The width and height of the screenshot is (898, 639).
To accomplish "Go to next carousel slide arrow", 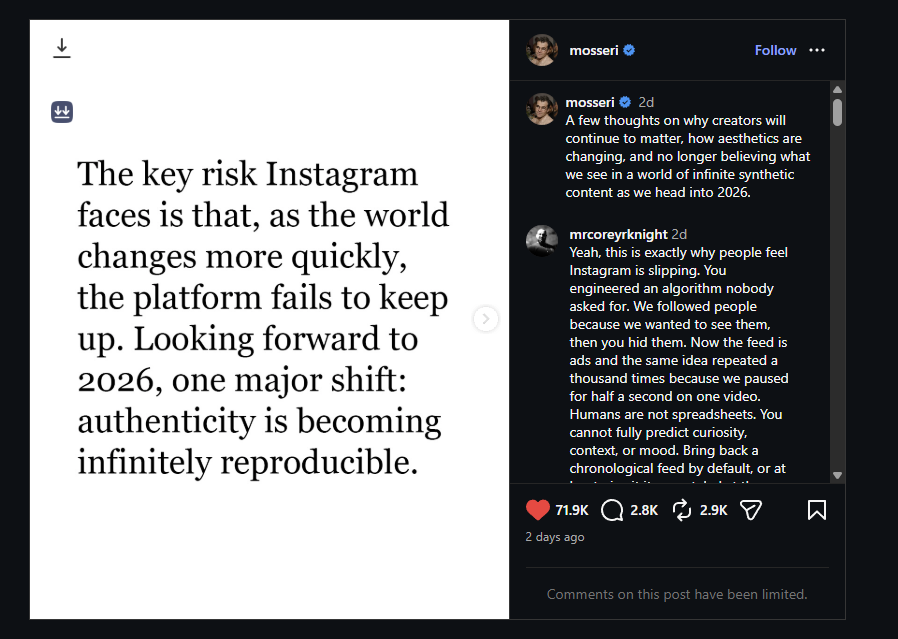I will [x=485, y=319].
